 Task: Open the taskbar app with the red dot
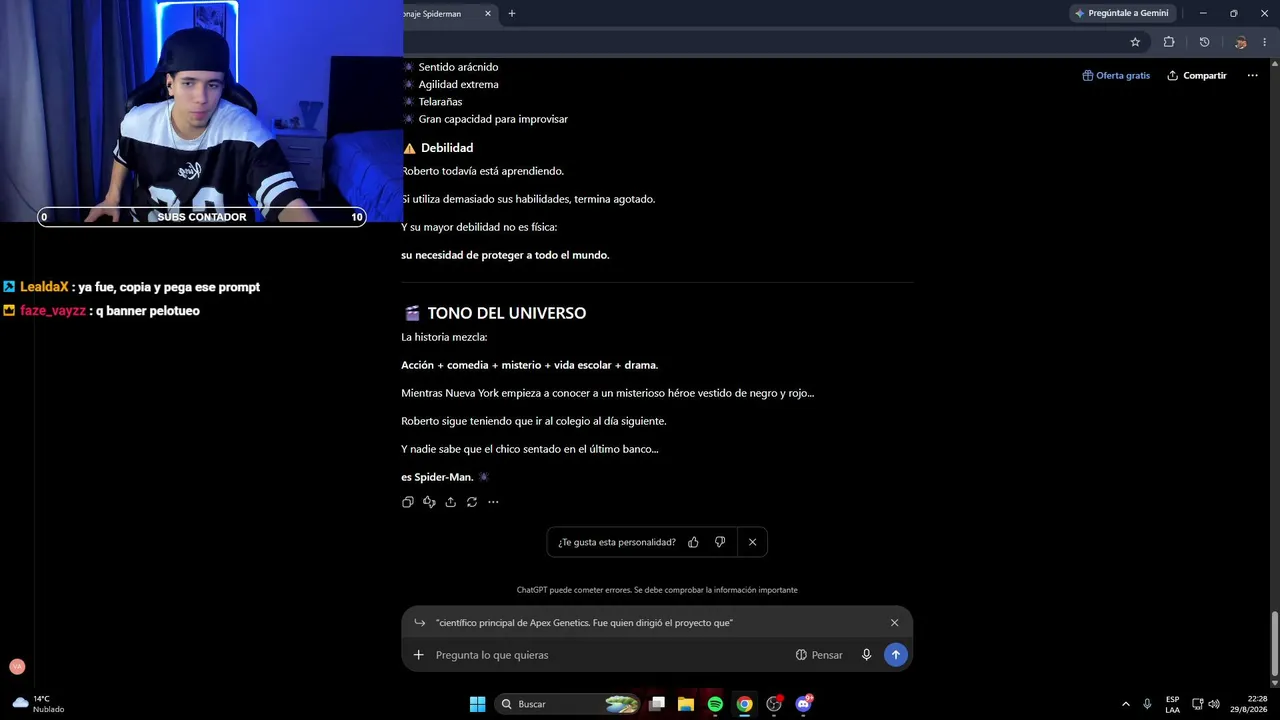[774, 704]
